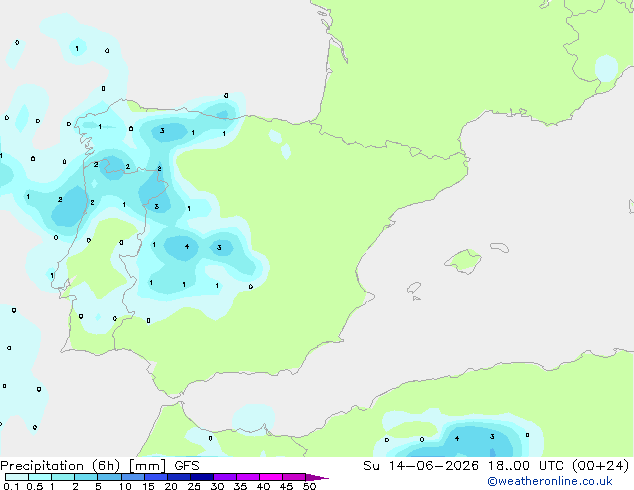The width and height of the screenshot is (634, 490).
Task: Click the 'Precipitation (6h) [mm] GFS' title
Action: coord(100,466)
